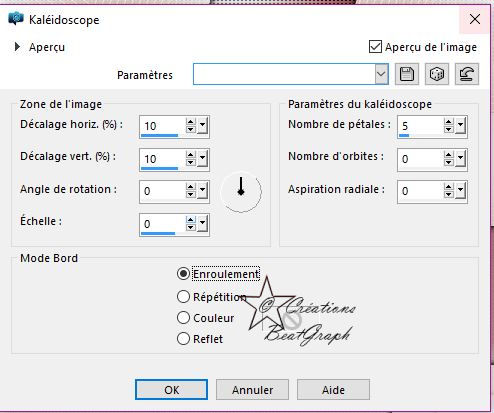Image resolution: width=494 pixels, height=413 pixels.
Task: Open Aspiration radiale slider dropdown arrow
Action: tap(460, 191)
